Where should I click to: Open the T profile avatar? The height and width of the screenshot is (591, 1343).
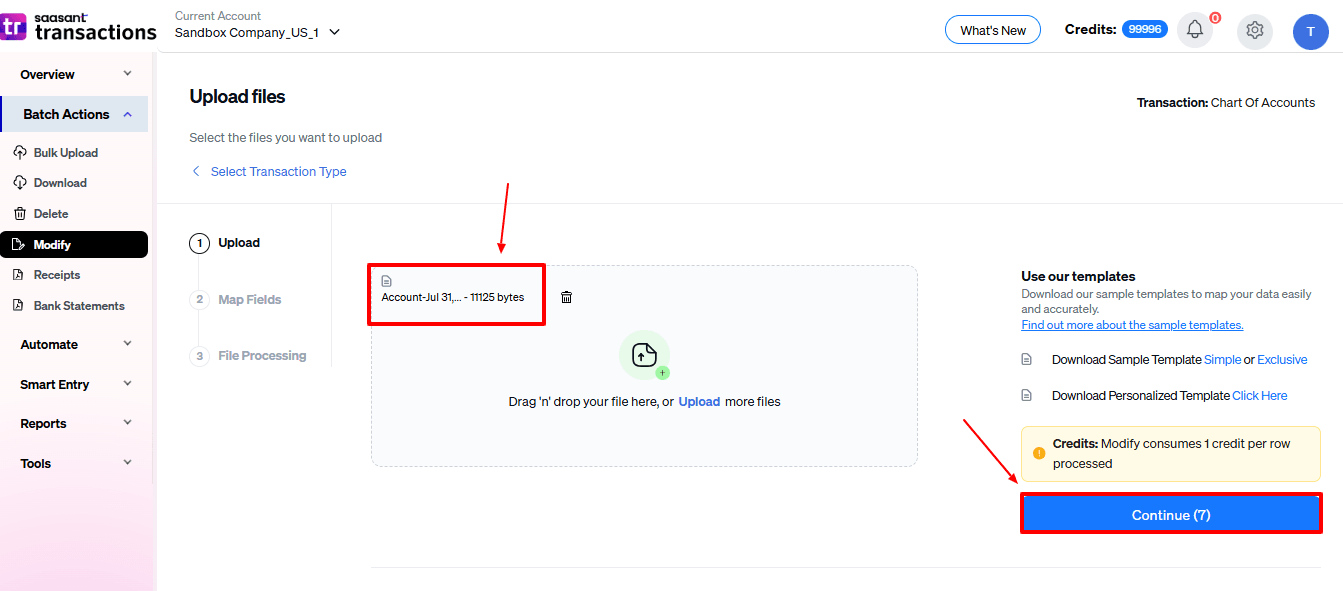(1311, 31)
